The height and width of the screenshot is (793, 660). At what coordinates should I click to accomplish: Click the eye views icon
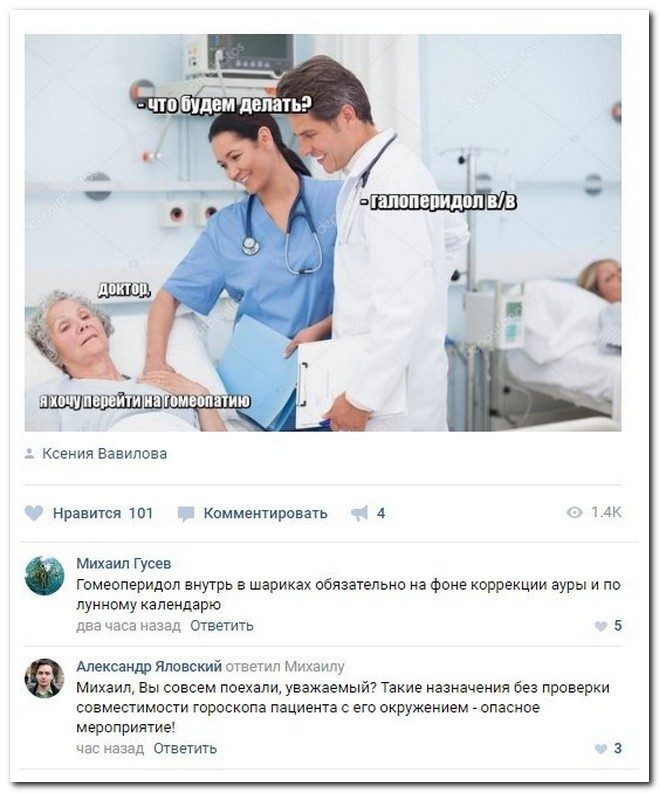[575, 513]
